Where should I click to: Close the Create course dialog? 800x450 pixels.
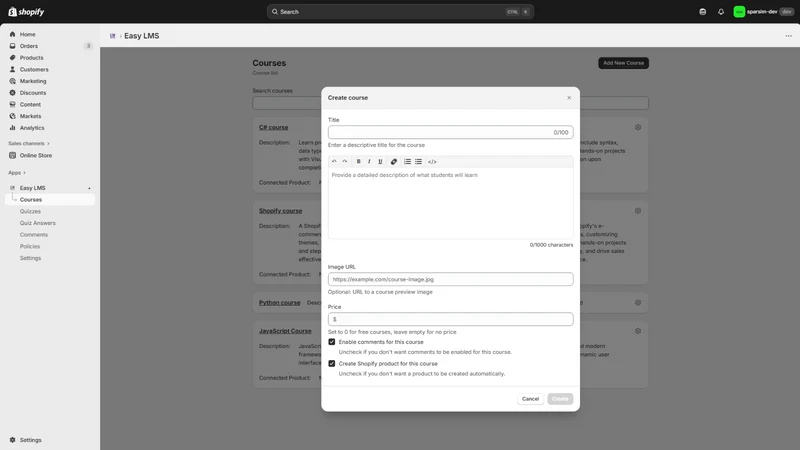click(x=569, y=97)
